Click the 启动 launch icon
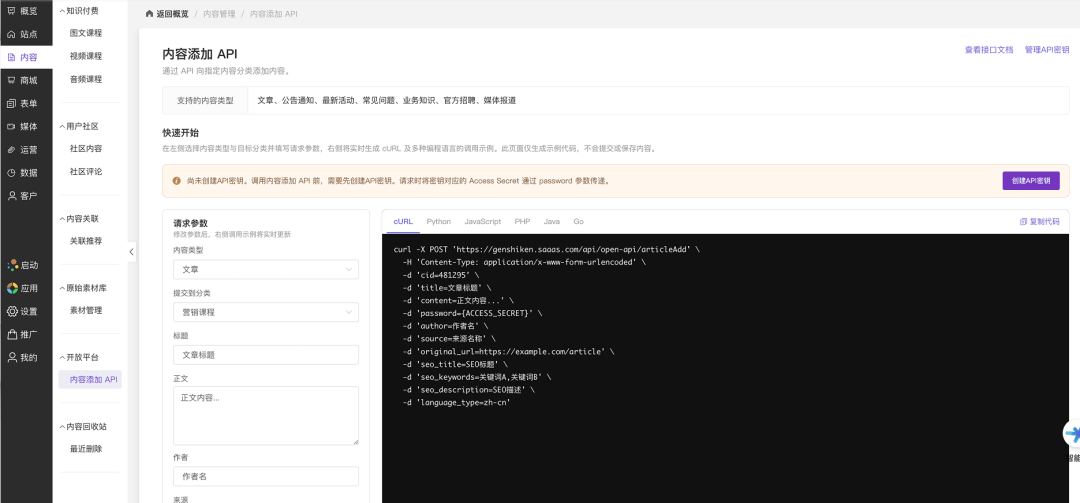 click(x=12, y=265)
